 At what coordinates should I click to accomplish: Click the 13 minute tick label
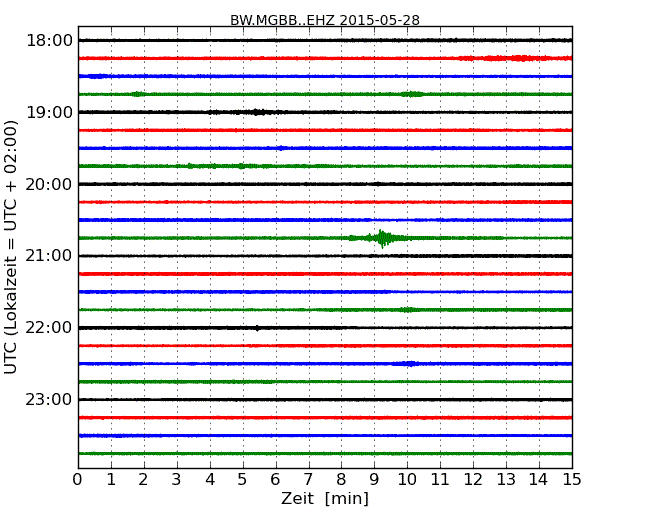coord(506,479)
